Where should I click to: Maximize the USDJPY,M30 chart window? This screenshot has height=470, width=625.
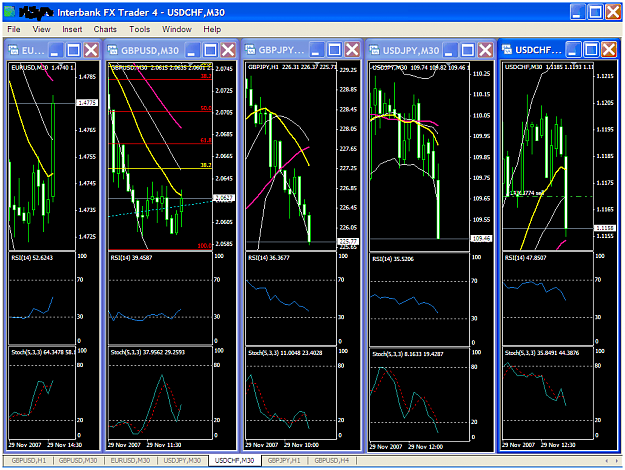click(468, 50)
